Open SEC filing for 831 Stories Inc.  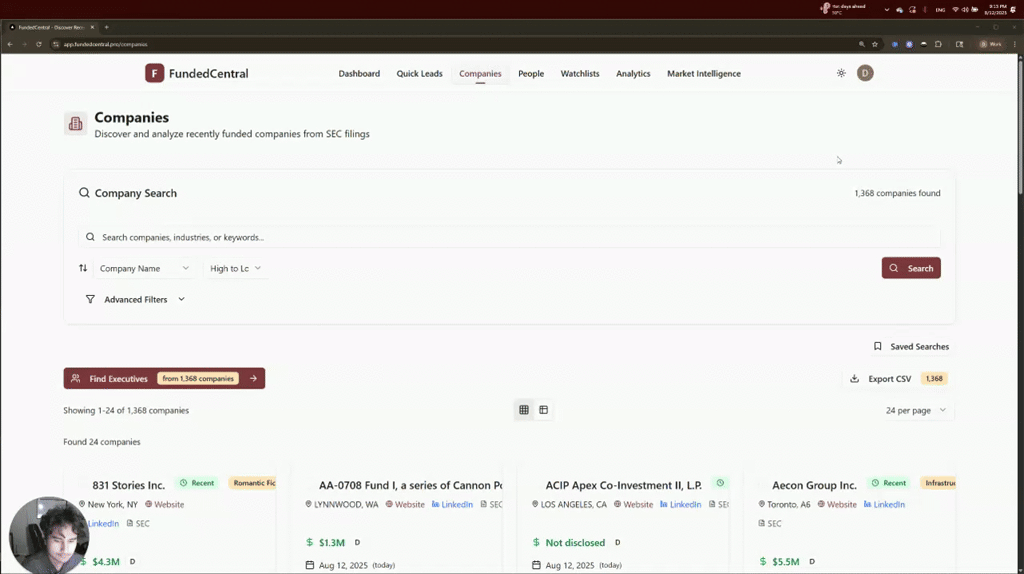138,523
